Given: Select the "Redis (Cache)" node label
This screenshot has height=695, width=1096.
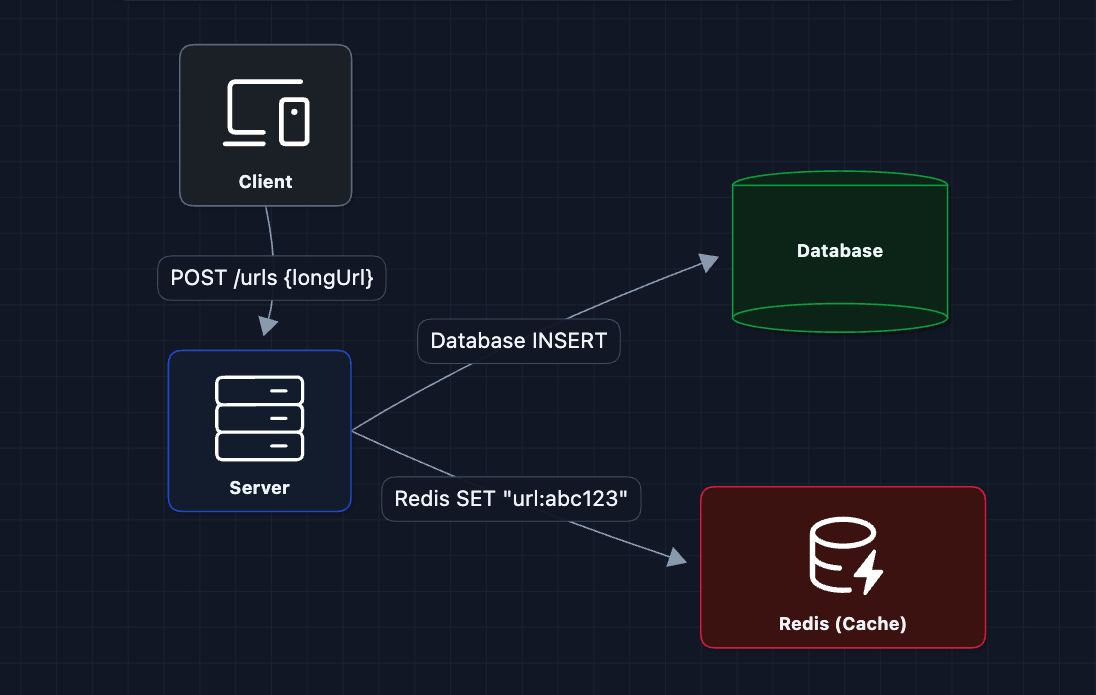Looking at the screenshot, I should 843,624.
